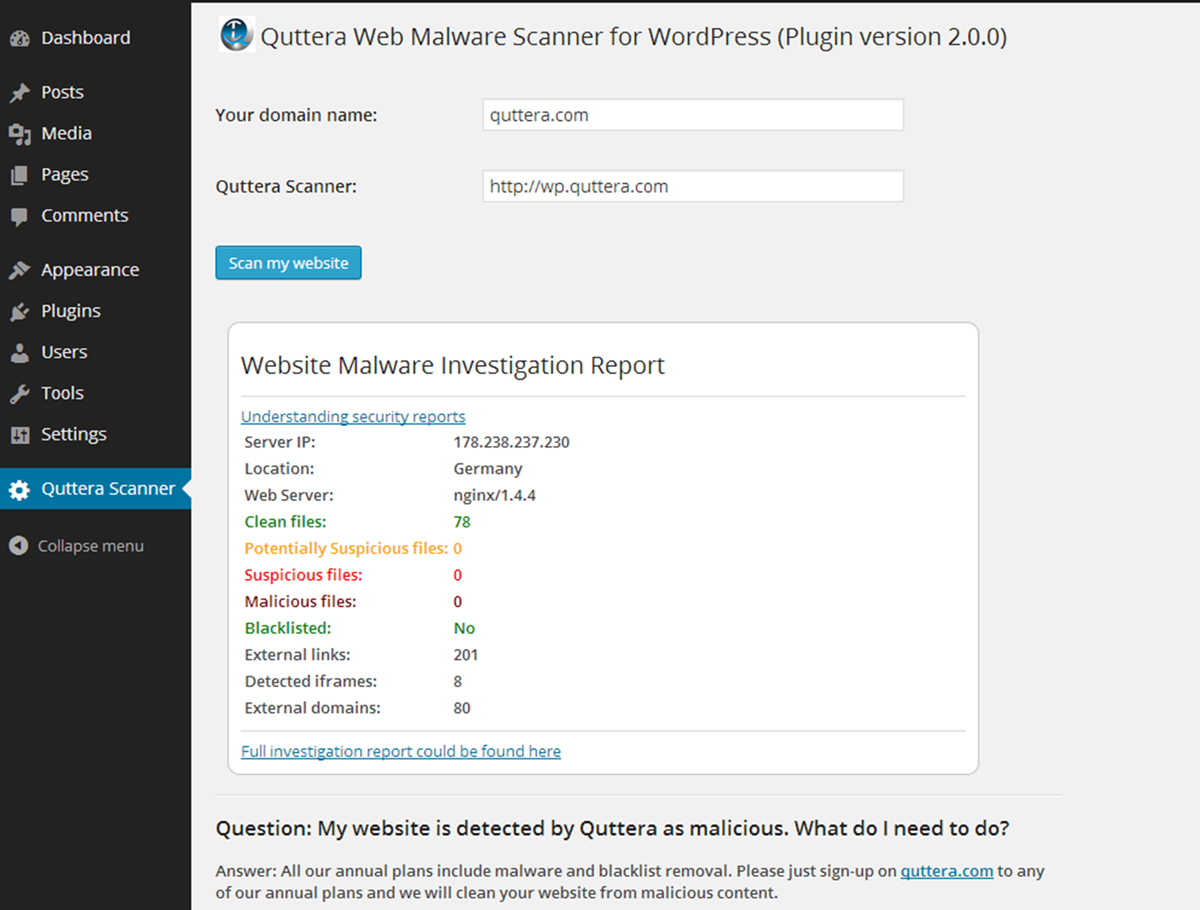Click the Pages icon in sidebar
Screen dimensions: 1200x910
[19, 175]
